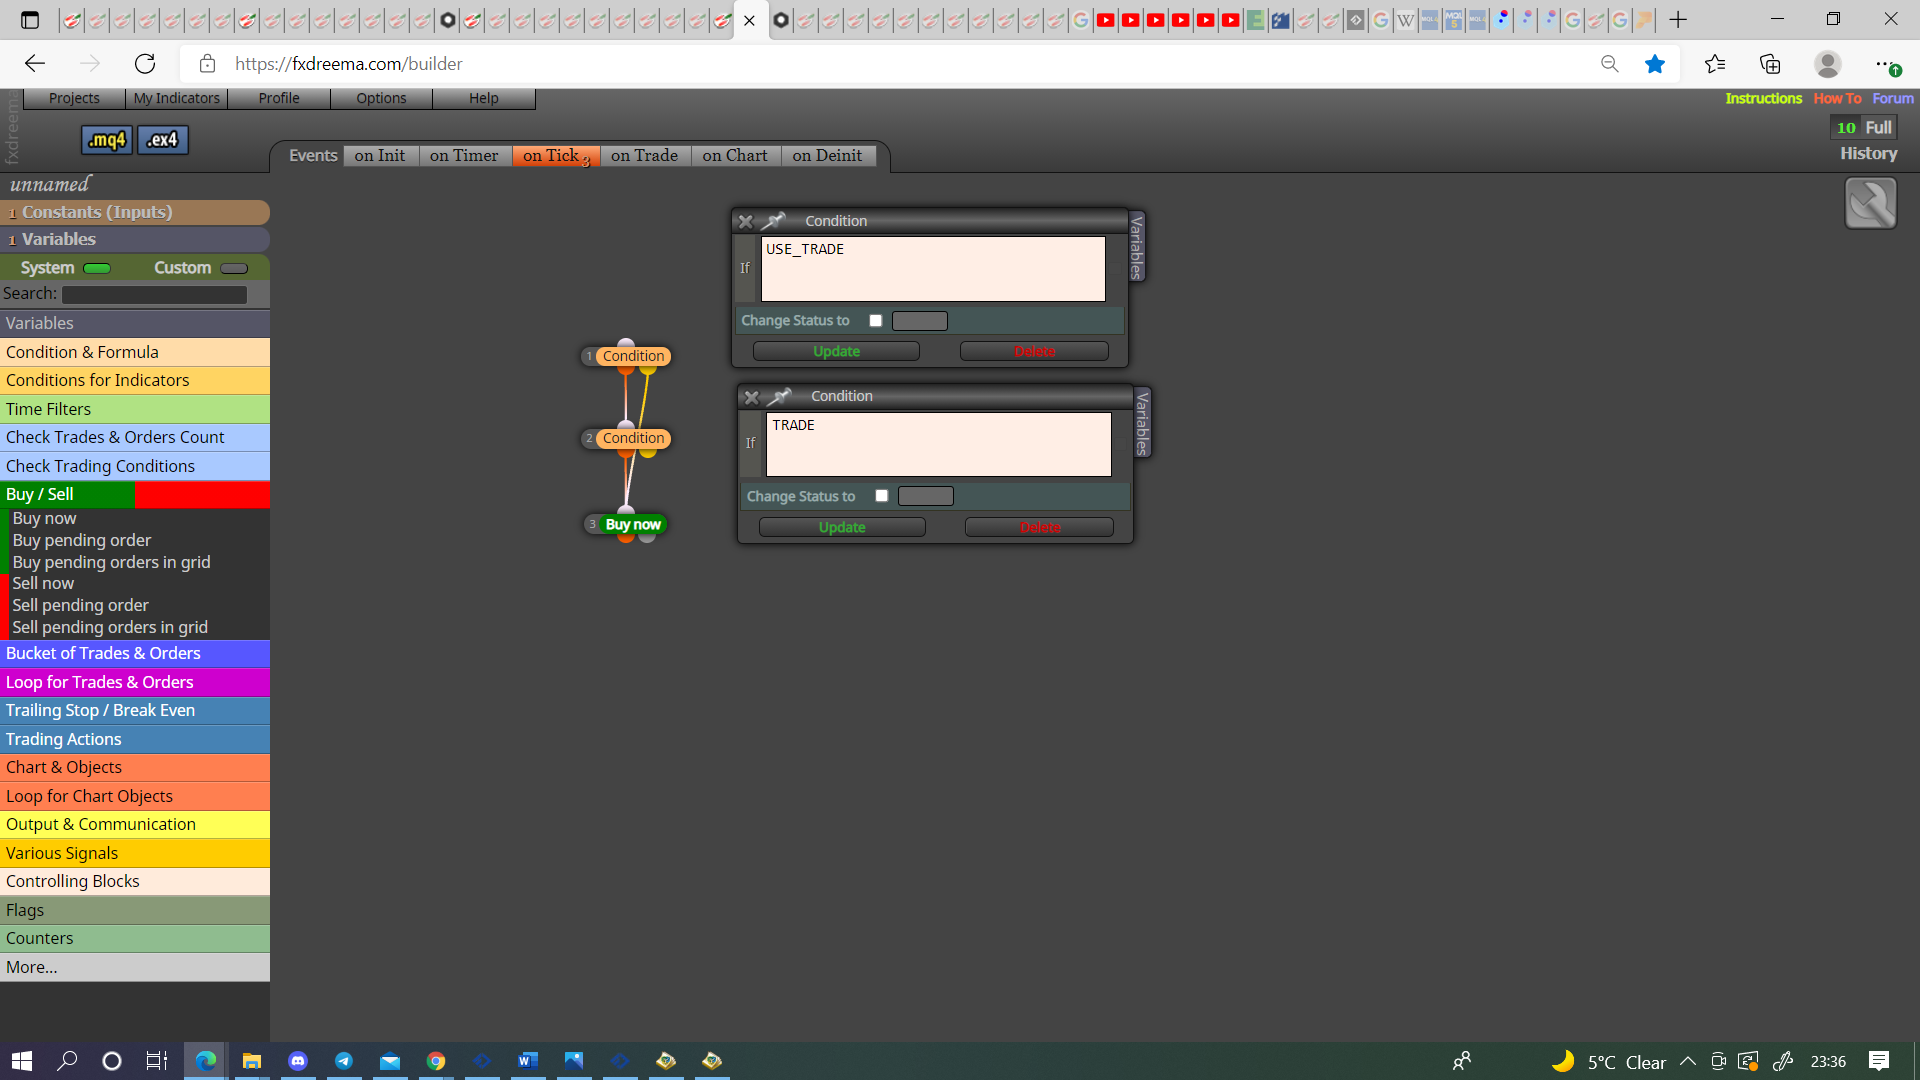The width and height of the screenshot is (1920, 1080).
Task: Open the wrench settings tool
Action: pyautogui.click(x=1870, y=203)
